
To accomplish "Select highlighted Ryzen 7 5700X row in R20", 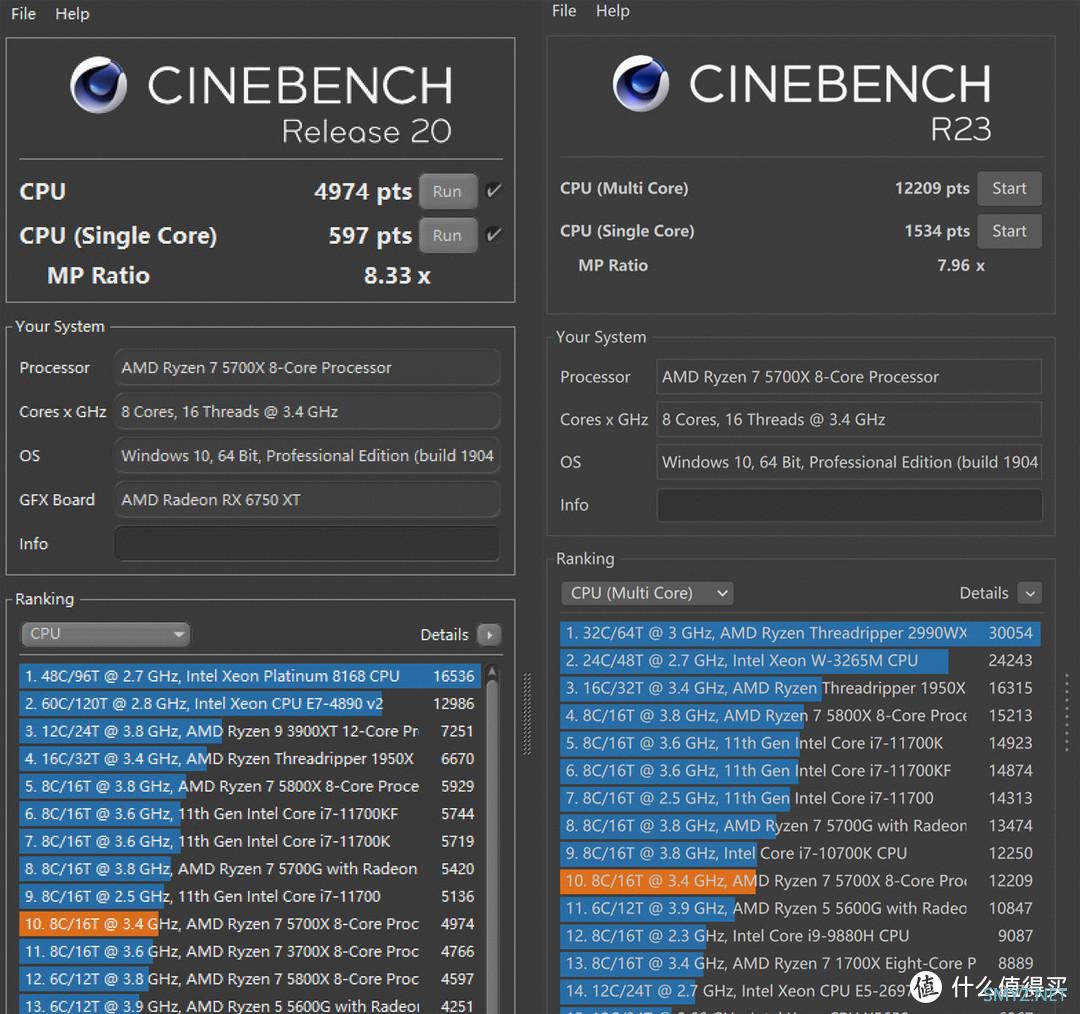I will (250, 924).
